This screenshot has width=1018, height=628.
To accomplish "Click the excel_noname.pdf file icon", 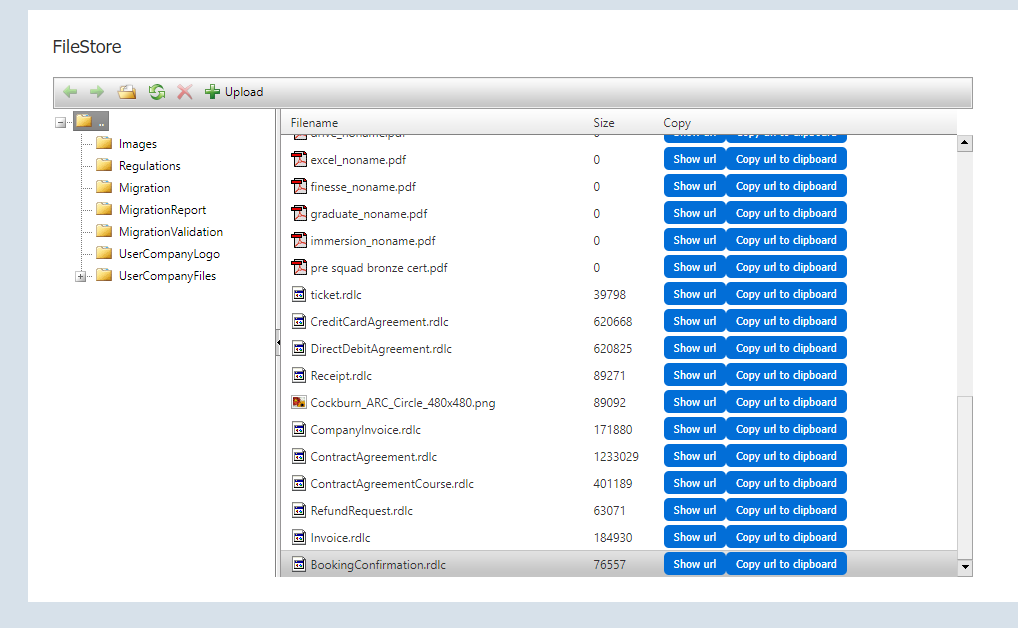I will (x=298, y=159).
